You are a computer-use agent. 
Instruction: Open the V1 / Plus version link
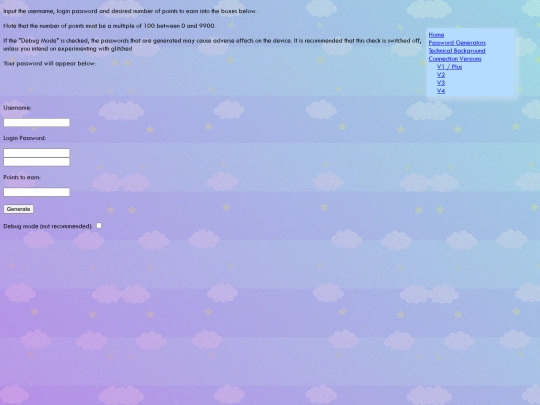coord(449,67)
